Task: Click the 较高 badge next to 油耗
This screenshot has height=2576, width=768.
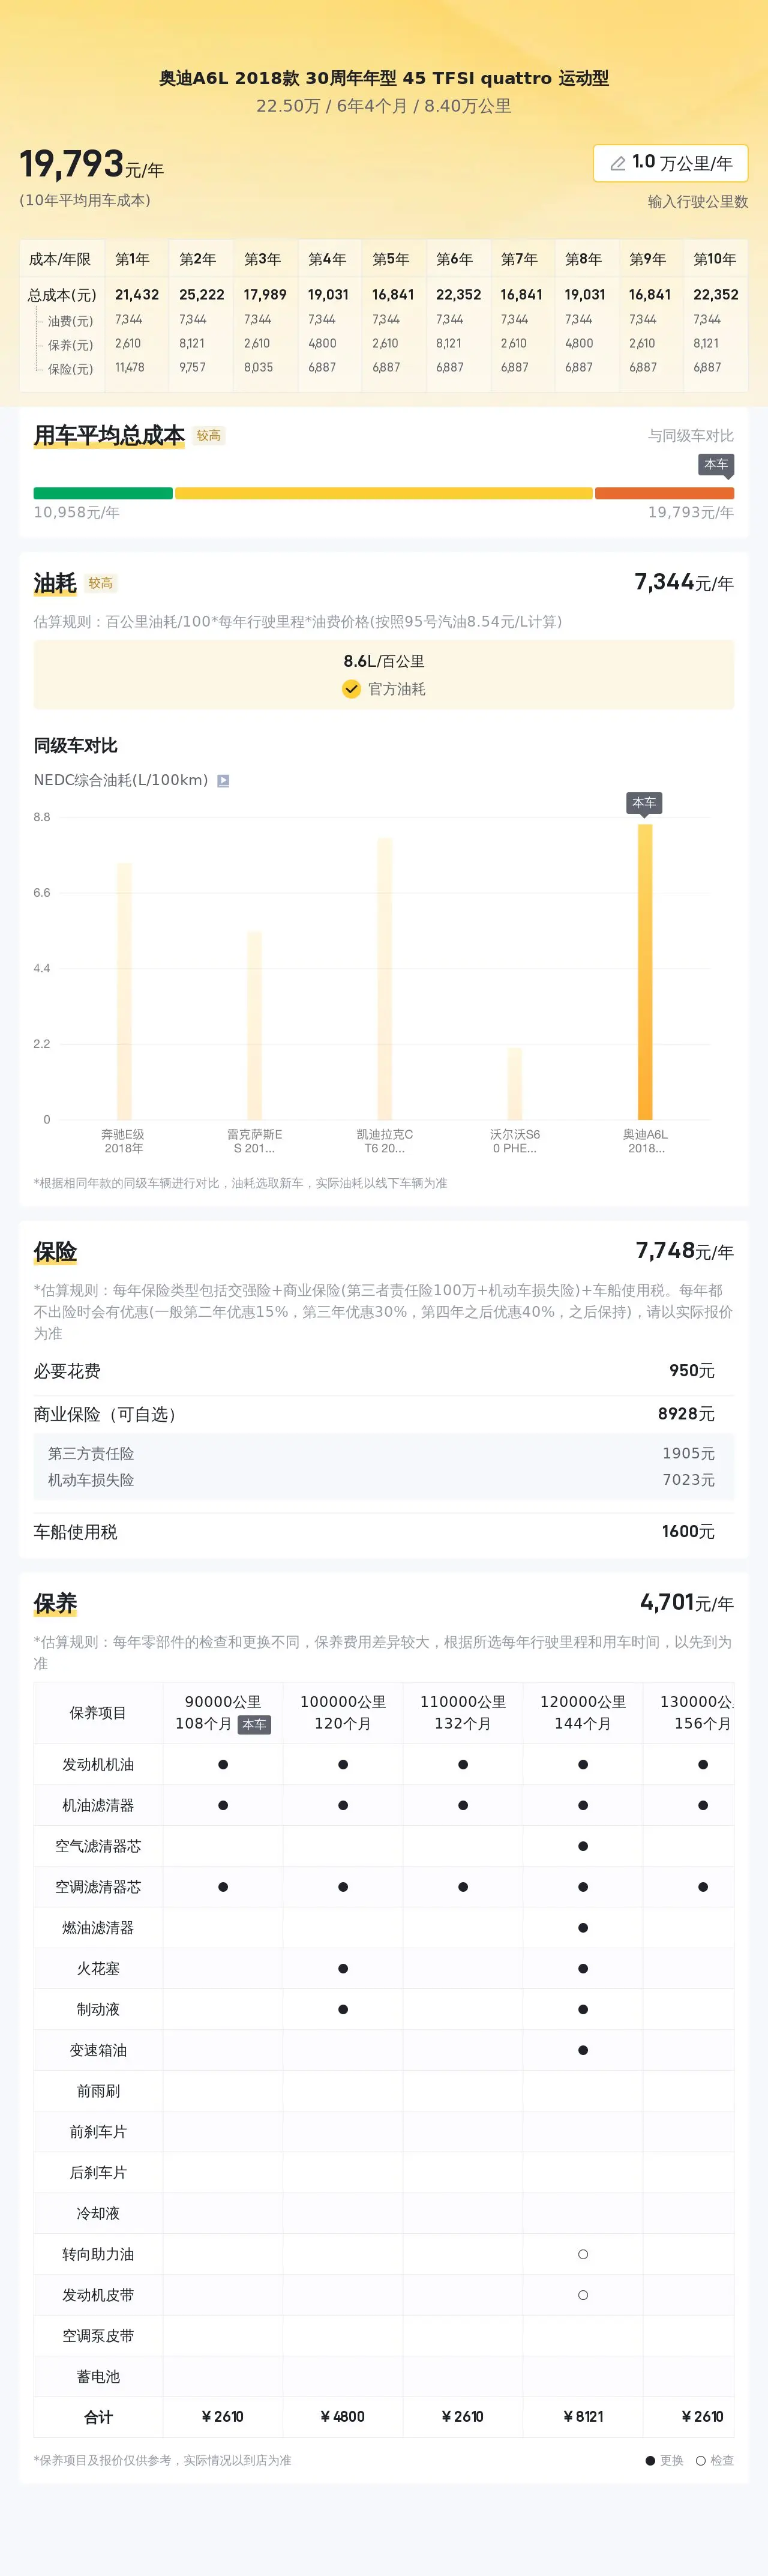Action: click(x=101, y=583)
